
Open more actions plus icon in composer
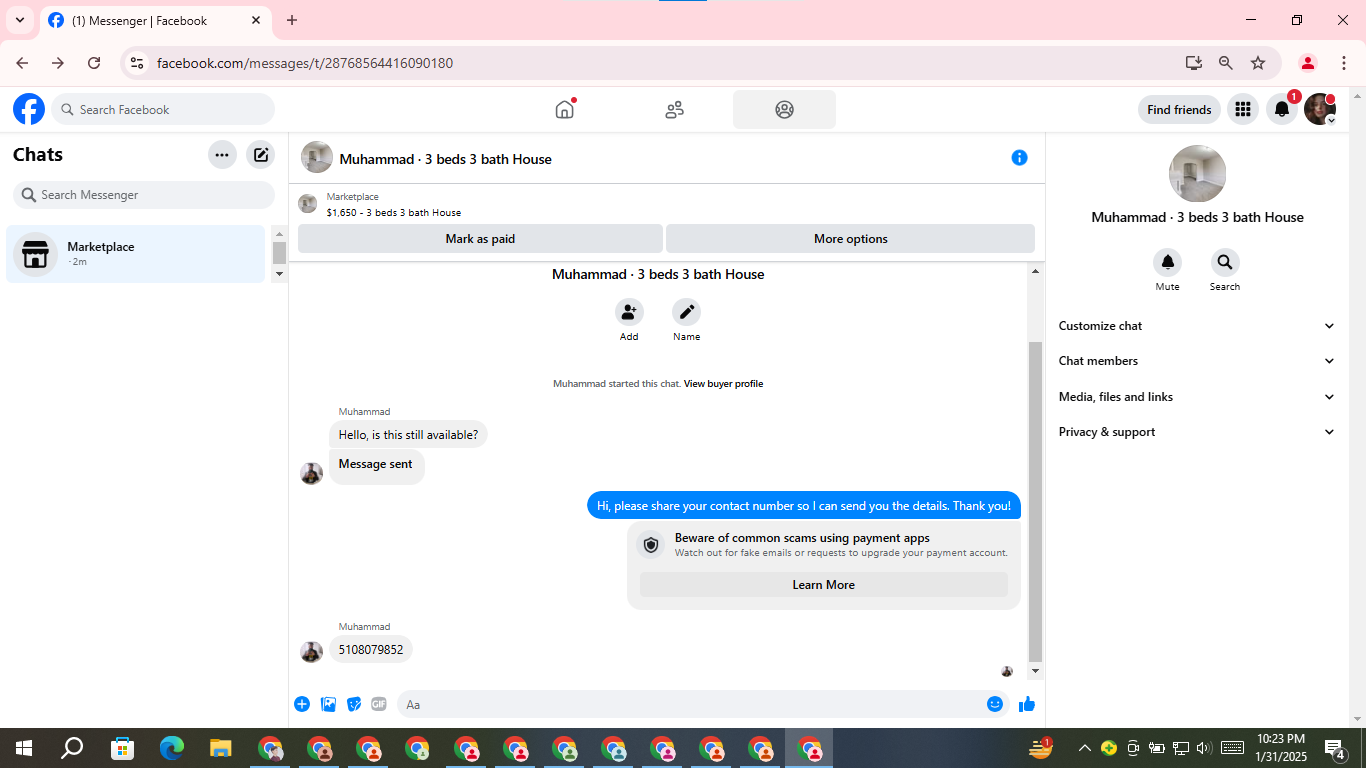302,704
